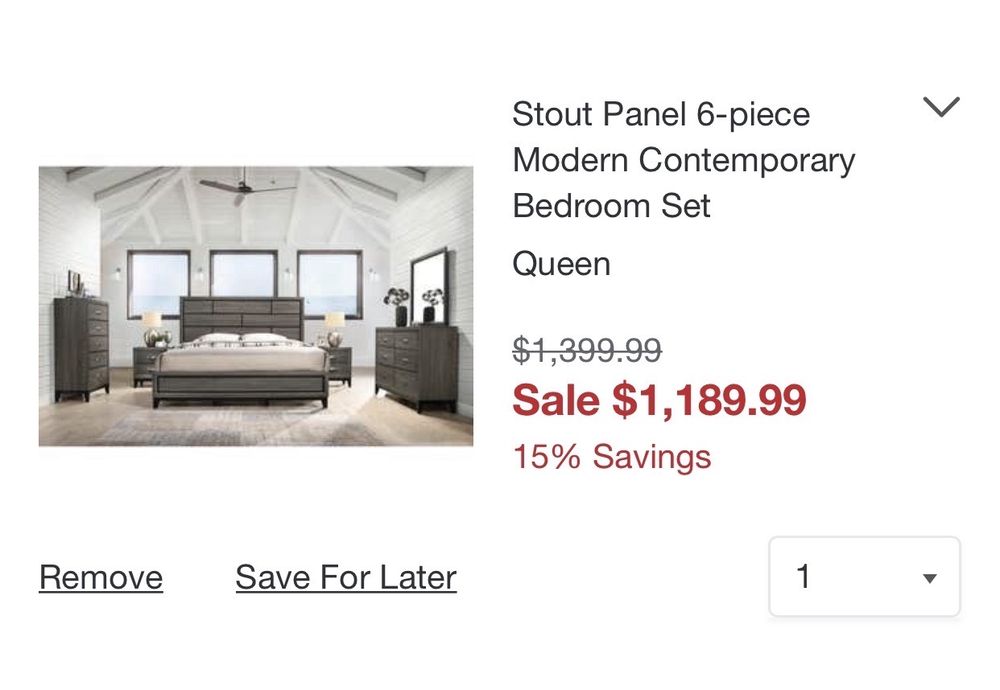Open the quantity dropdown box
This screenshot has width=1000, height=690.
click(x=864, y=577)
